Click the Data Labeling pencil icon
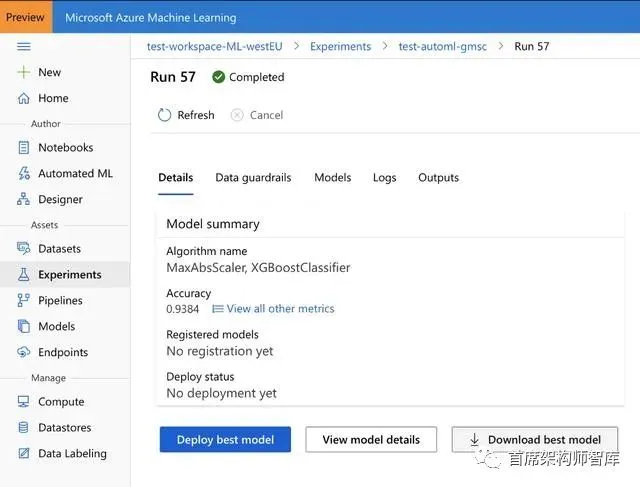The width and height of the screenshot is (640, 487). click(24, 453)
